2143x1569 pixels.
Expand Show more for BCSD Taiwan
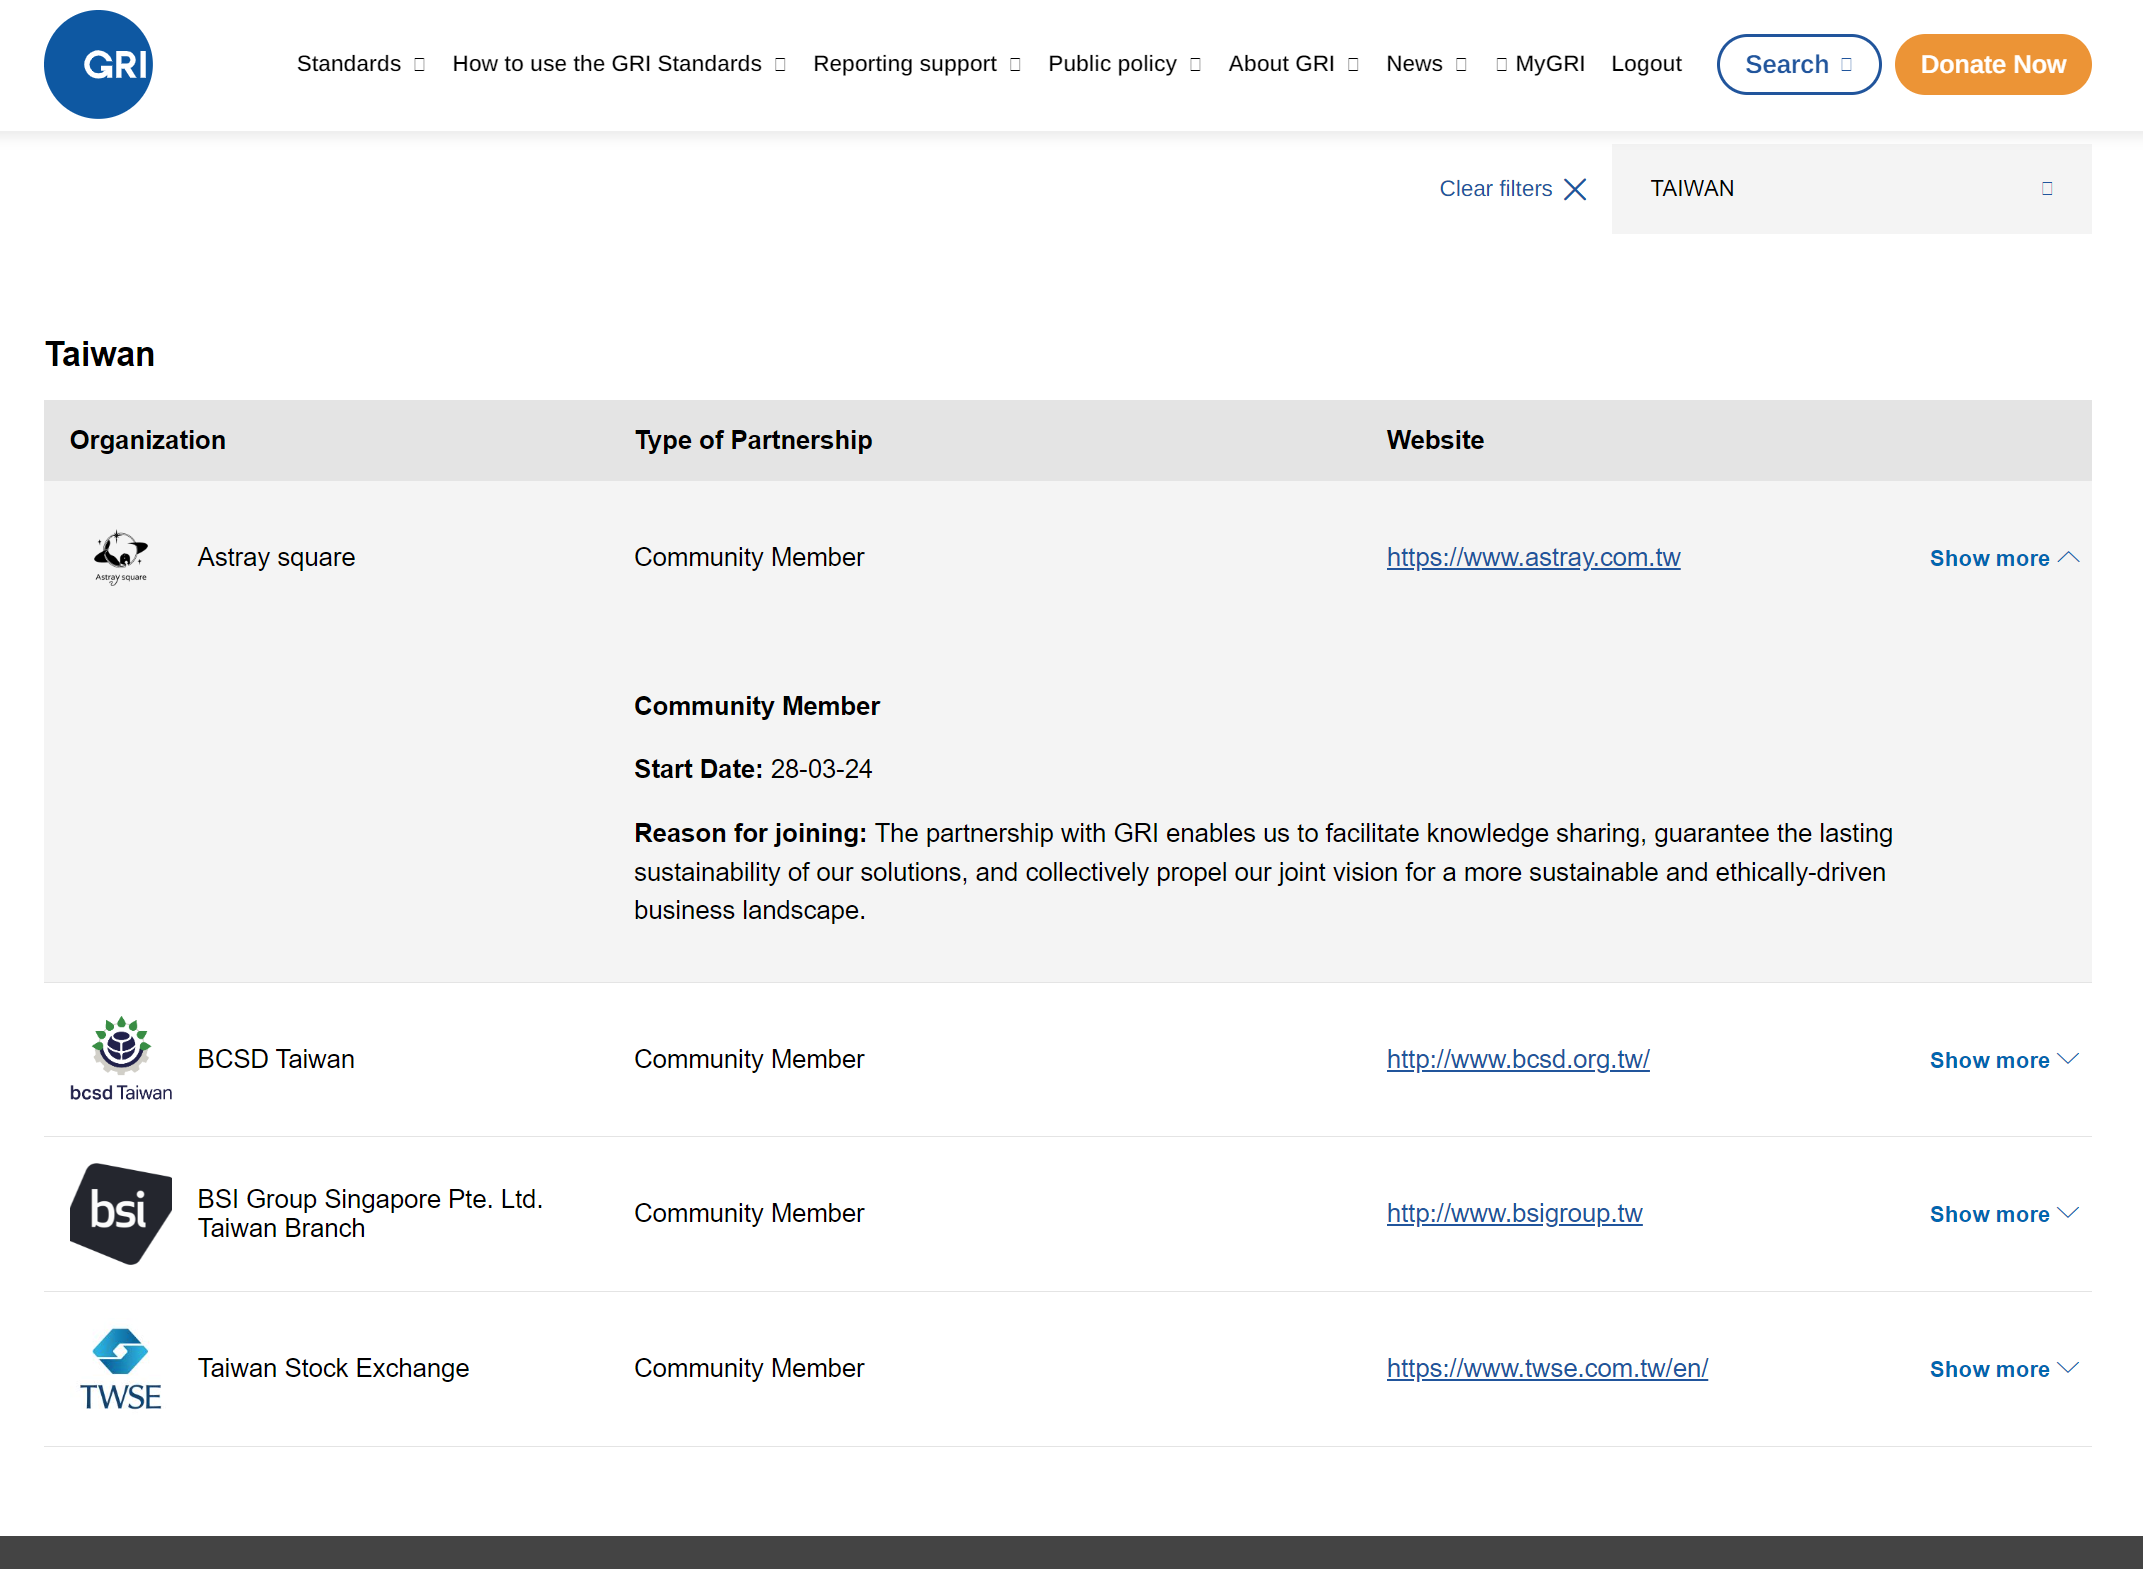click(x=2004, y=1060)
